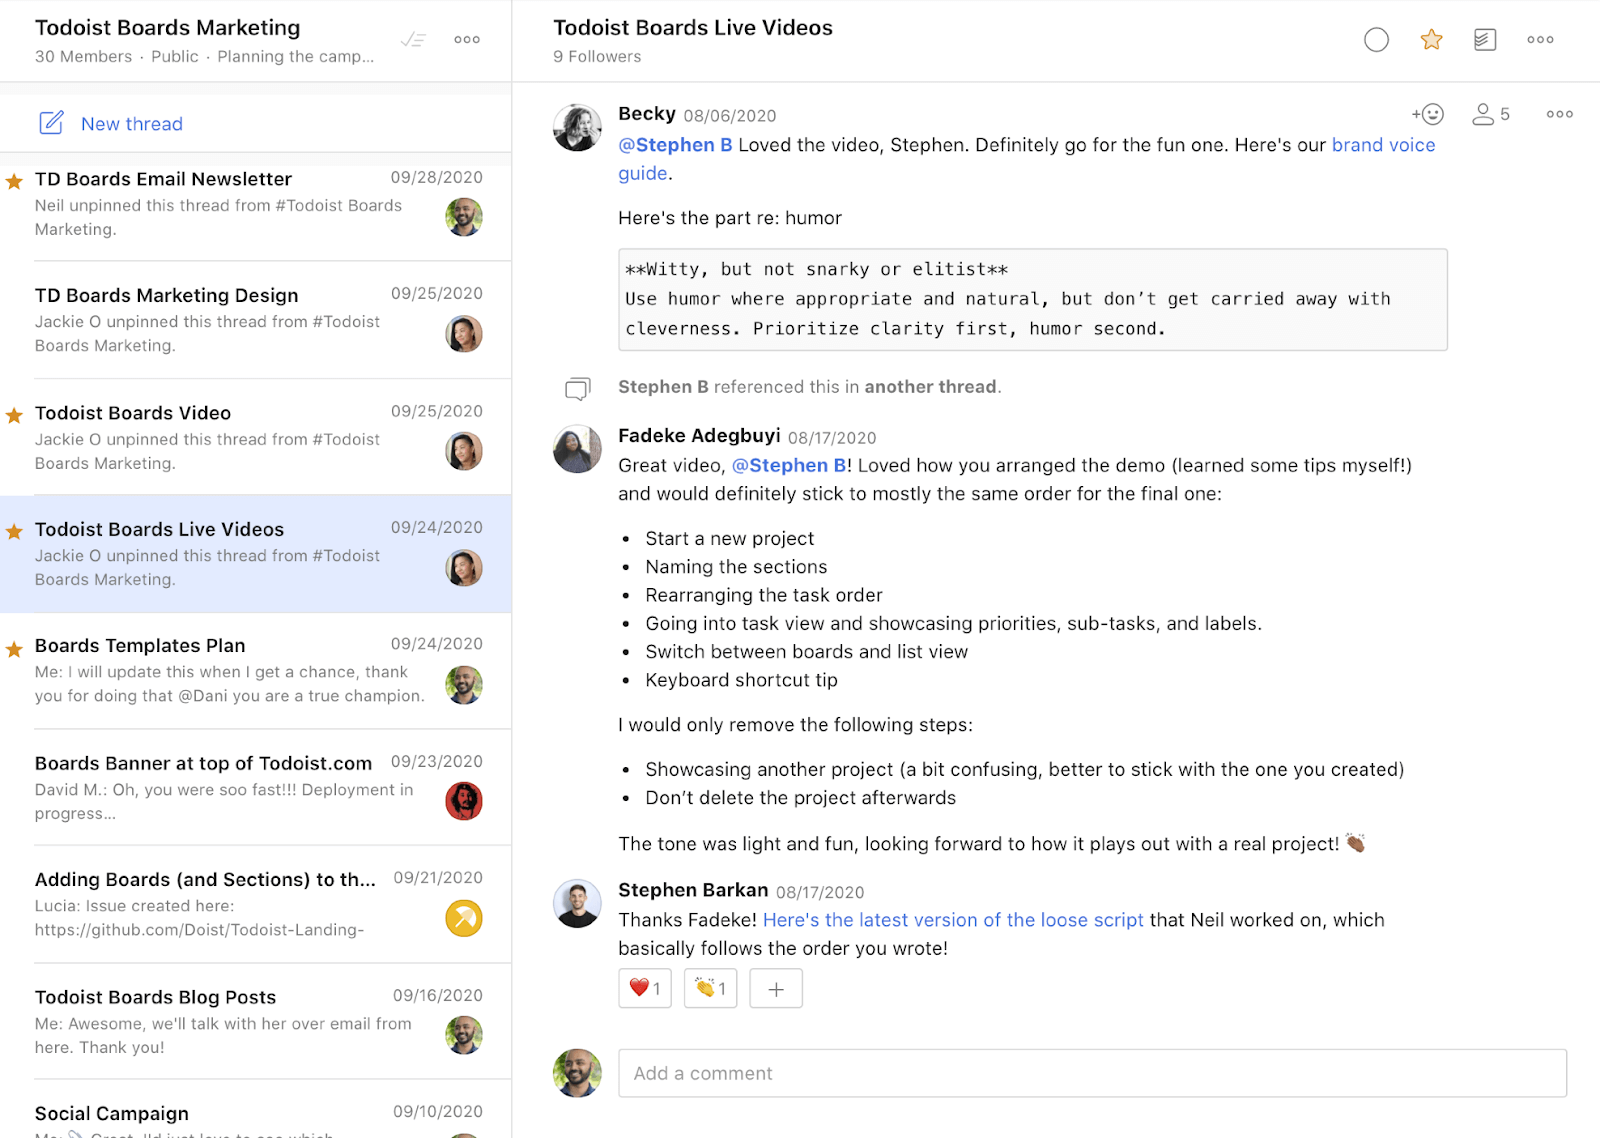Image resolution: width=1600 pixels, height=1138 pixels.
Task: Click the 08/06/2020 timestamp on Becky's message
Action: click(x=730, y=116)
